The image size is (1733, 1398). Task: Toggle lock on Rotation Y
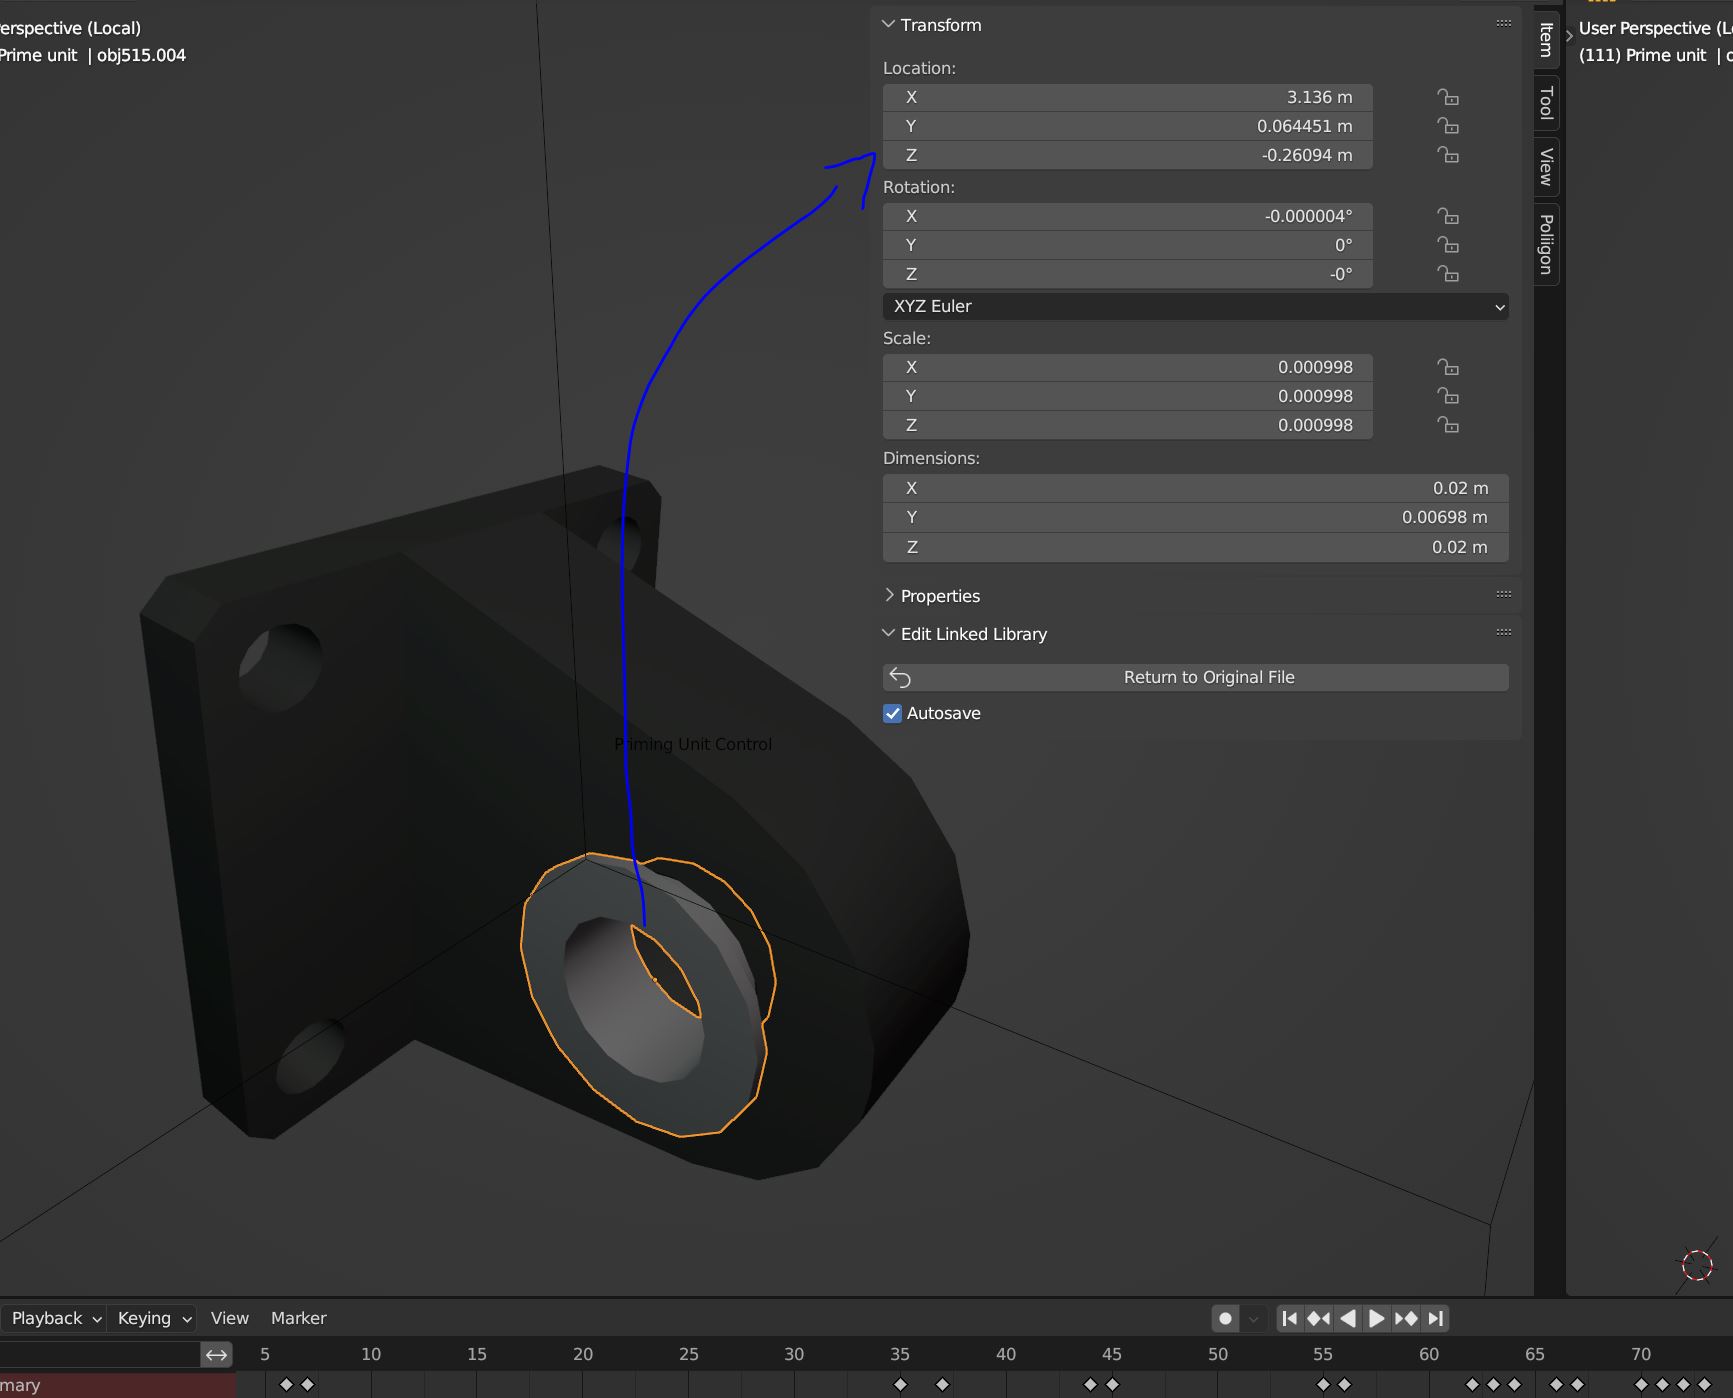coord(1448,245)
